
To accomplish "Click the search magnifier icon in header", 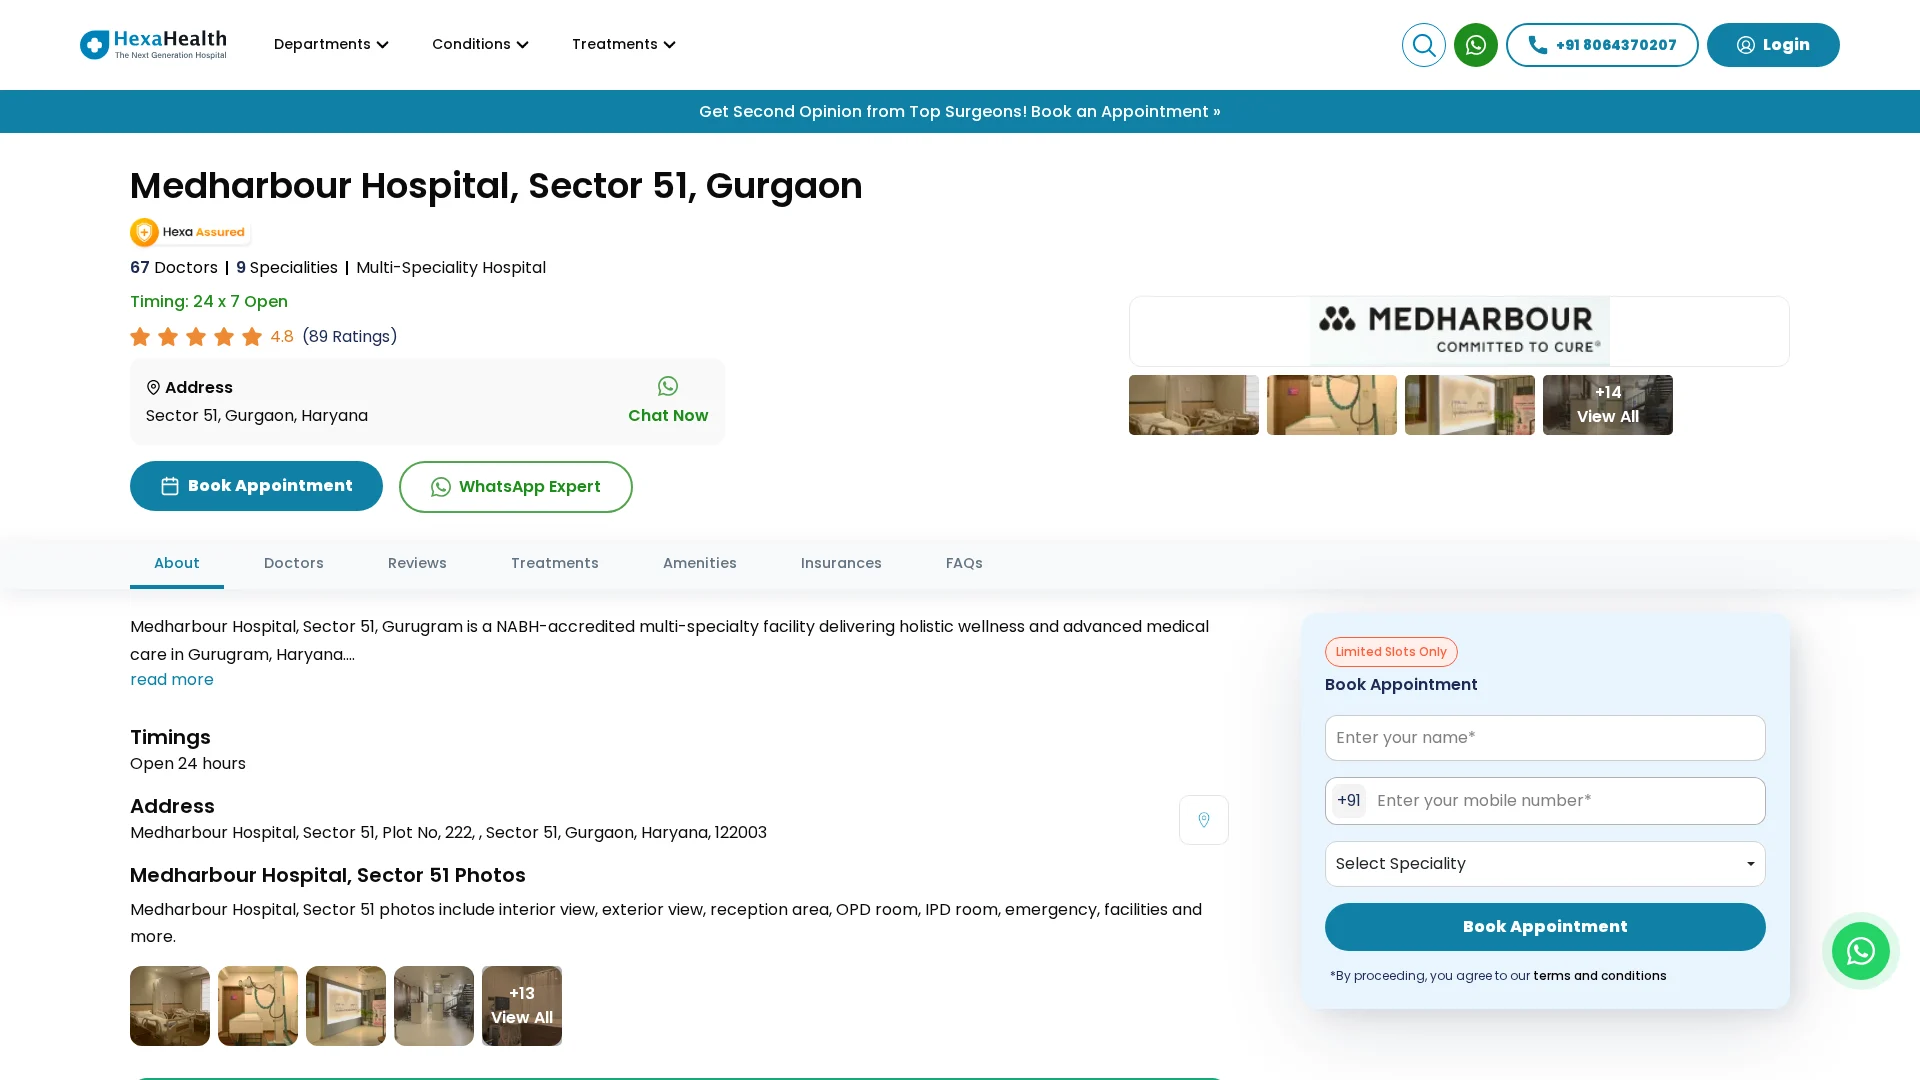I will click(x=1424, y=45).
